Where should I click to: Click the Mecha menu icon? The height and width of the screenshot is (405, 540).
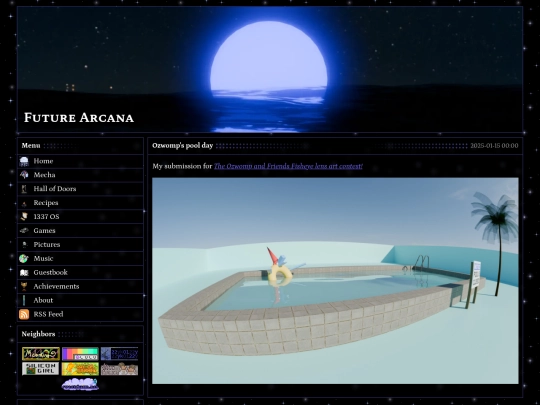[x=24, y=175]
